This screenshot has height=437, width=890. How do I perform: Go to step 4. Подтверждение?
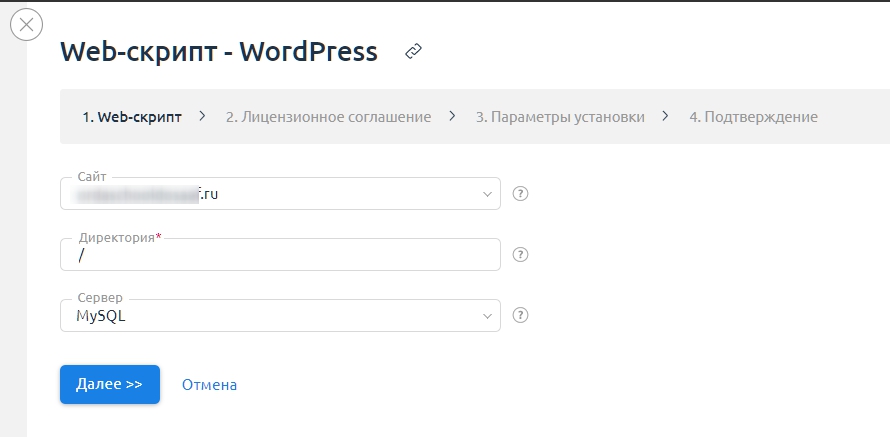[x=754, y=117]
